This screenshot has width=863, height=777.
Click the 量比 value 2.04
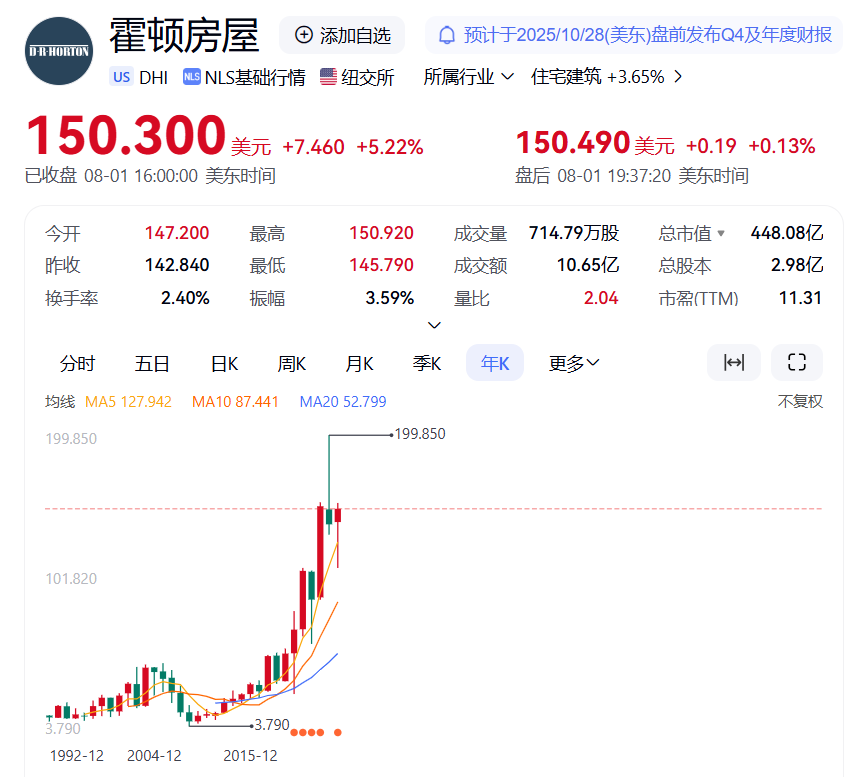tap(601, 298)
